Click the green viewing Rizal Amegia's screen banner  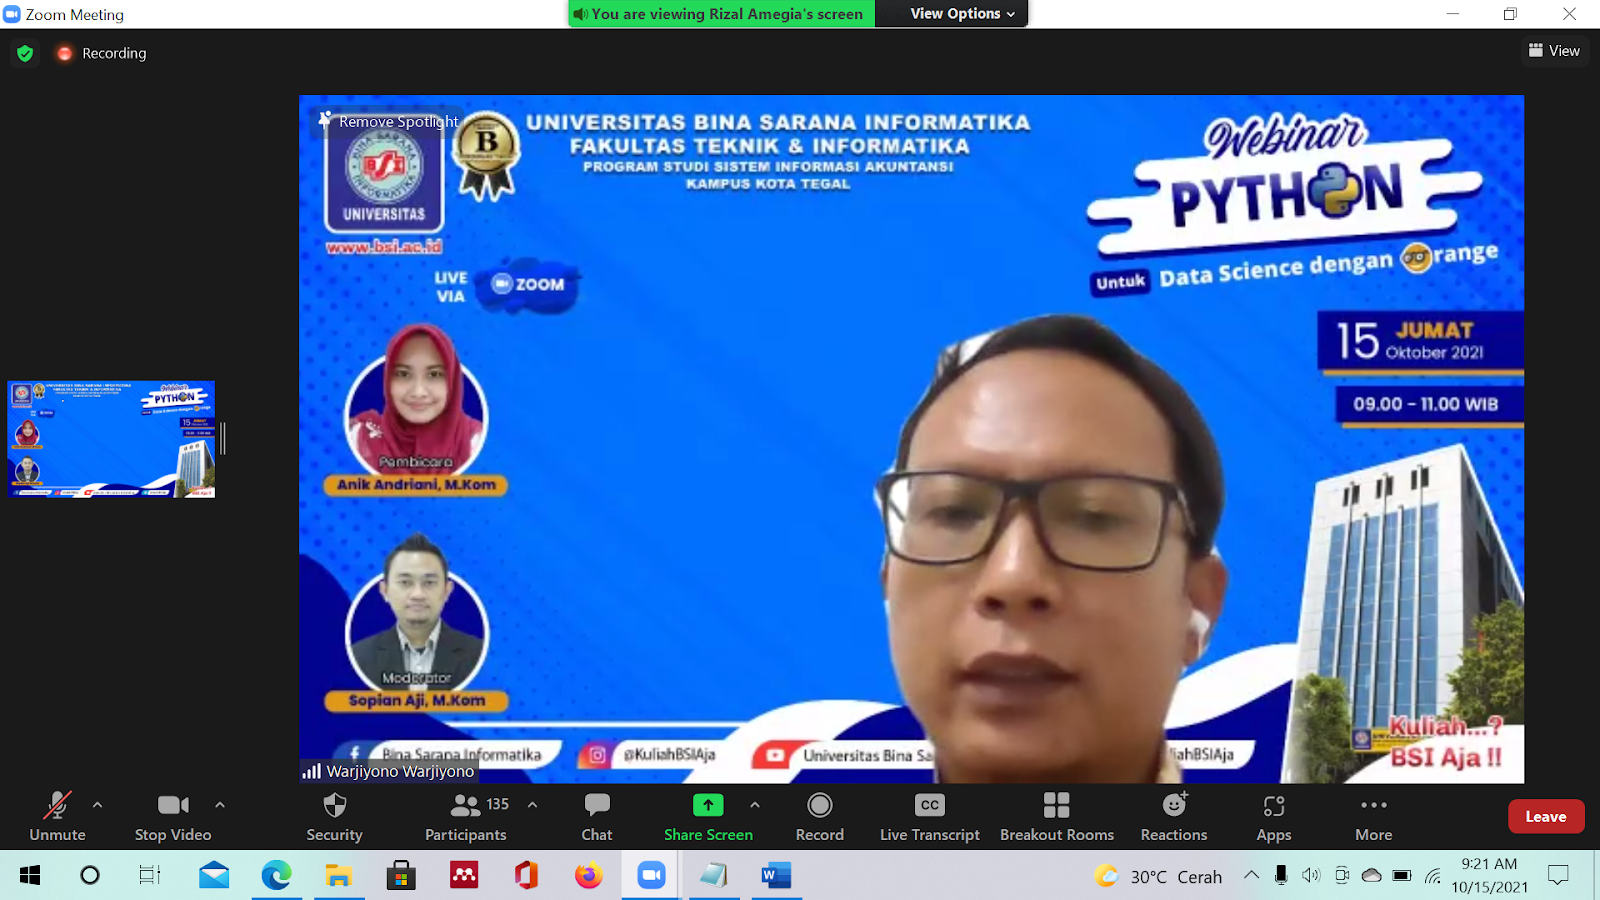pos(721,14)
